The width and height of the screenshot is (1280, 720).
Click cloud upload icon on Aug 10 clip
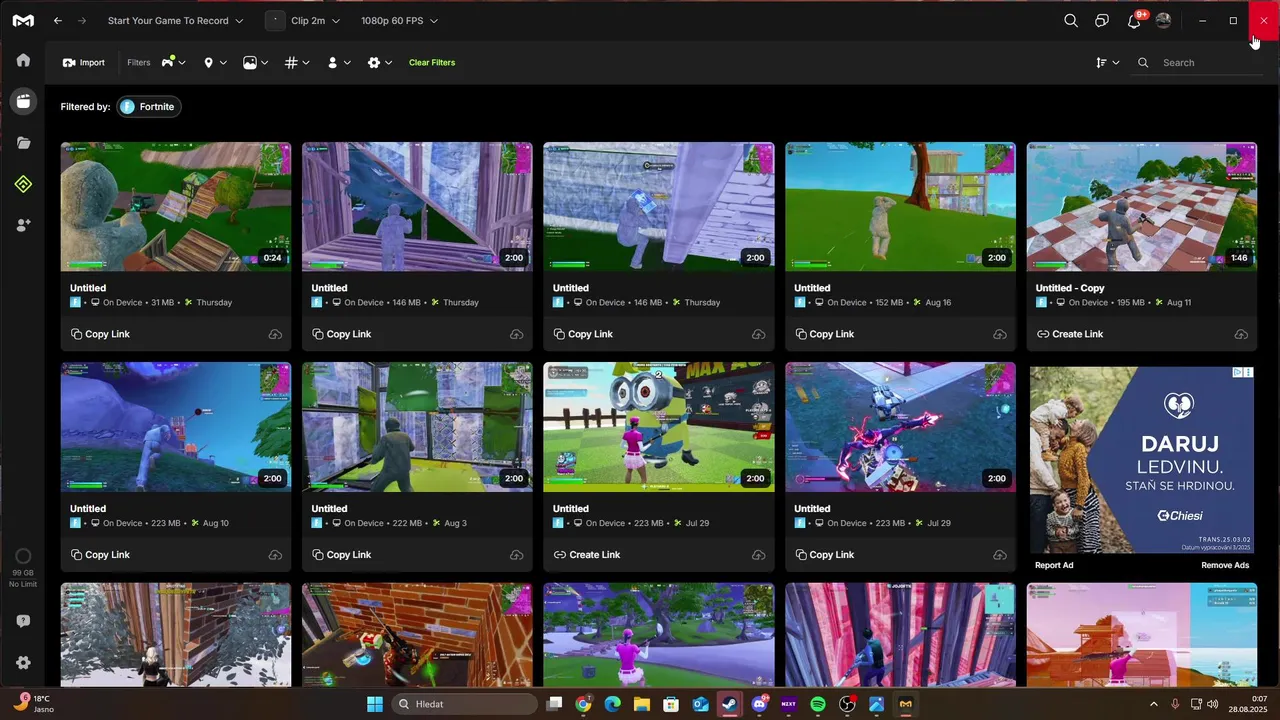tap(275, 555)
